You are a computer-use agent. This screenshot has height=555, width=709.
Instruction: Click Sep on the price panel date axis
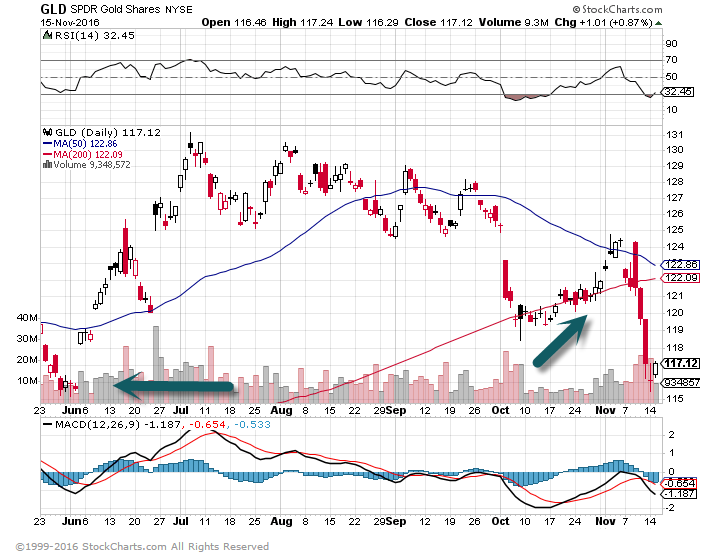point(396,410)
